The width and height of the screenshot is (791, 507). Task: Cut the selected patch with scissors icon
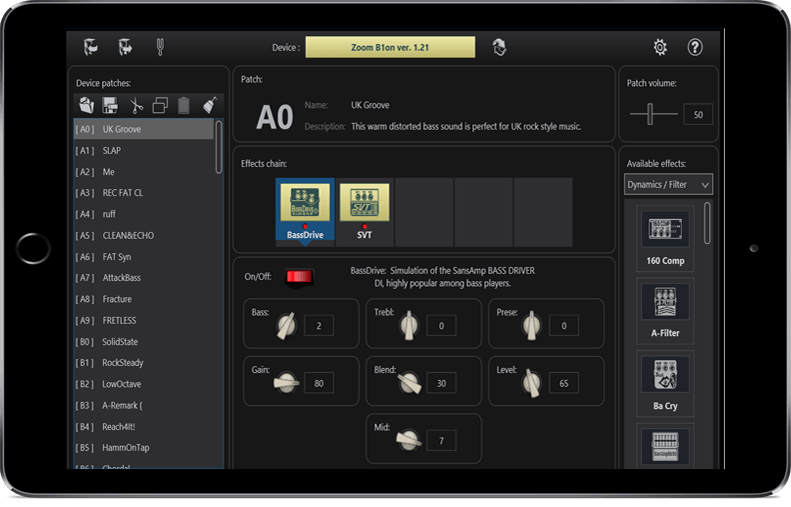[136, 105]
